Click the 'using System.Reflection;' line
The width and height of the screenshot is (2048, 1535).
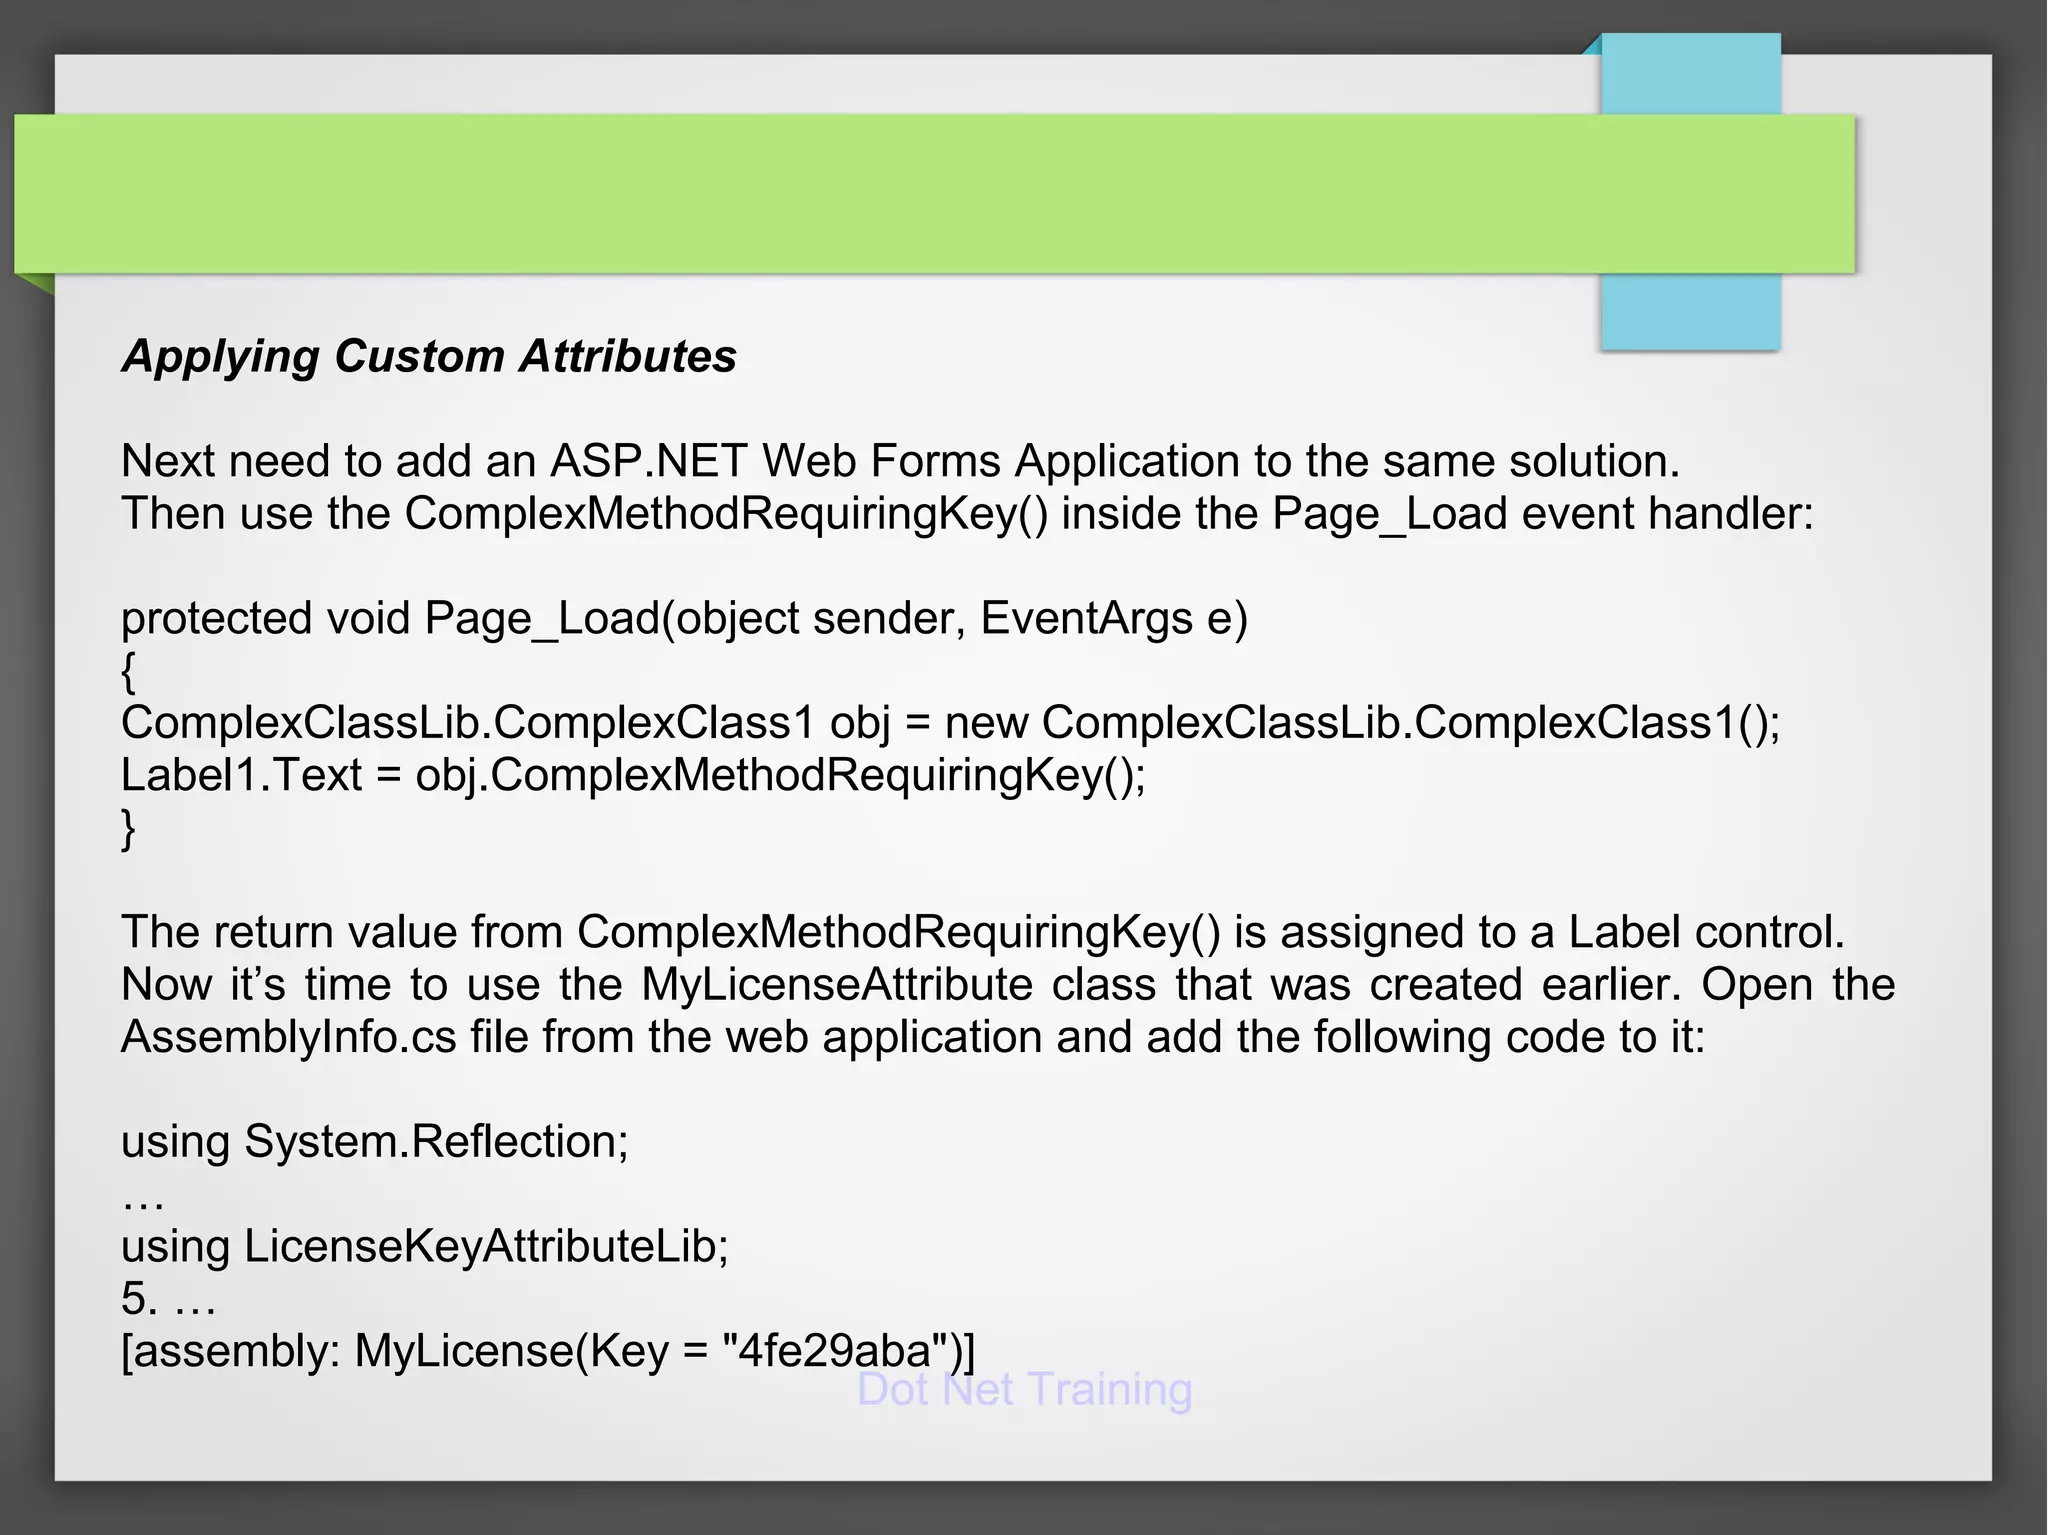pos(375,1142)
